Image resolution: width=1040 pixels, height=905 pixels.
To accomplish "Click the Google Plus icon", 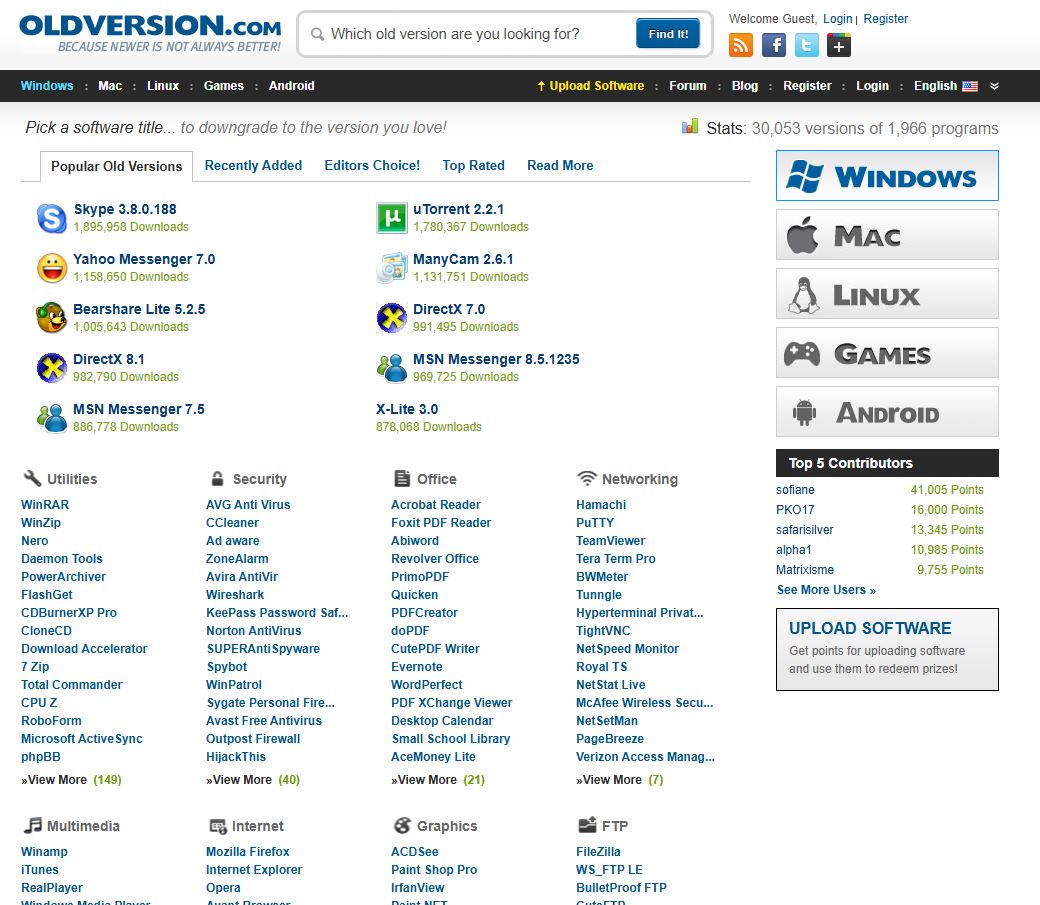I will (x=839, y=45).
